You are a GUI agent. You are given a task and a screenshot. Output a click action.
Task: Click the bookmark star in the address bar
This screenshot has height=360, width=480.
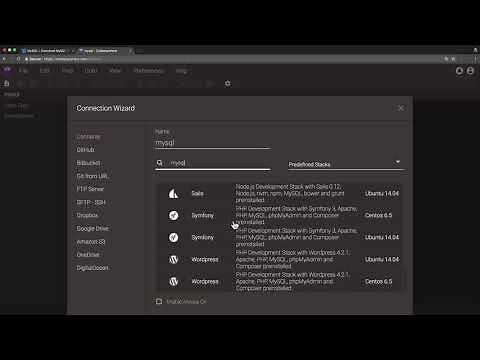click(x=453, y=59)
